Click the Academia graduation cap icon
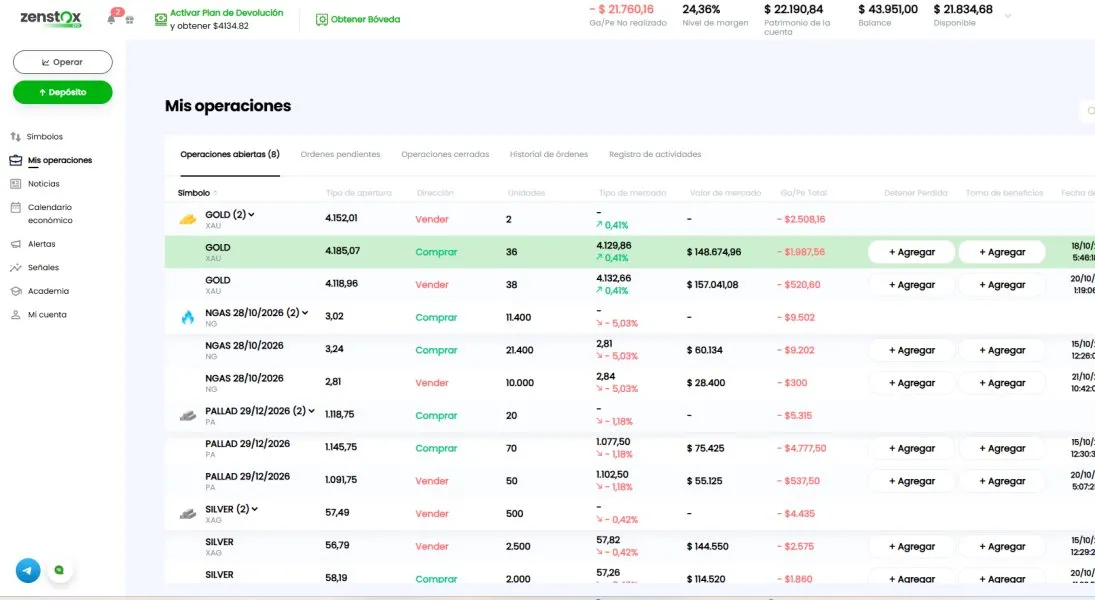 (15, 291)
